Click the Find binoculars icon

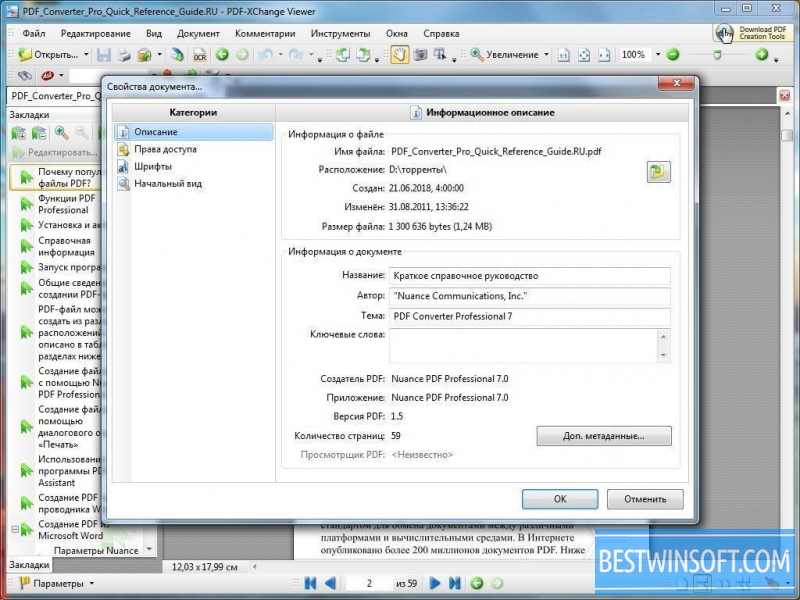pos(24,76)
